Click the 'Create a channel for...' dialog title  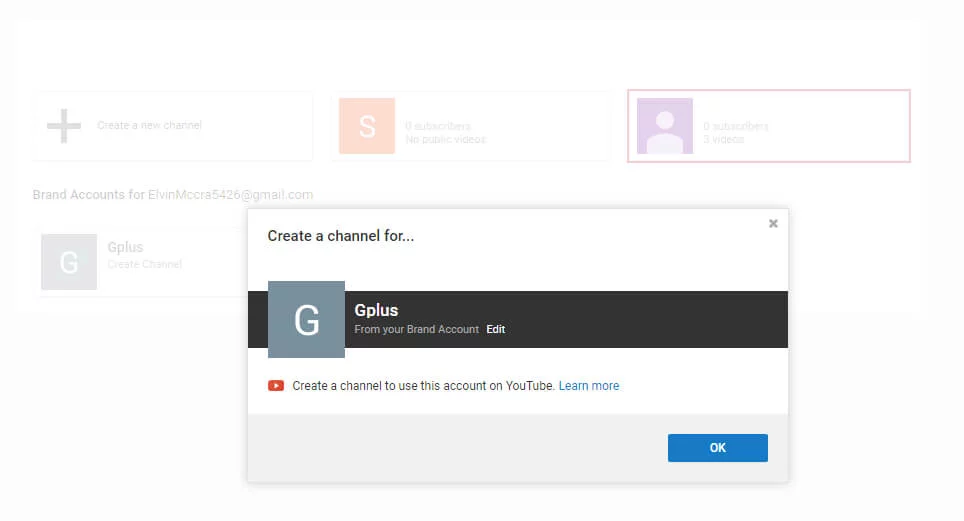coord(340,237)
